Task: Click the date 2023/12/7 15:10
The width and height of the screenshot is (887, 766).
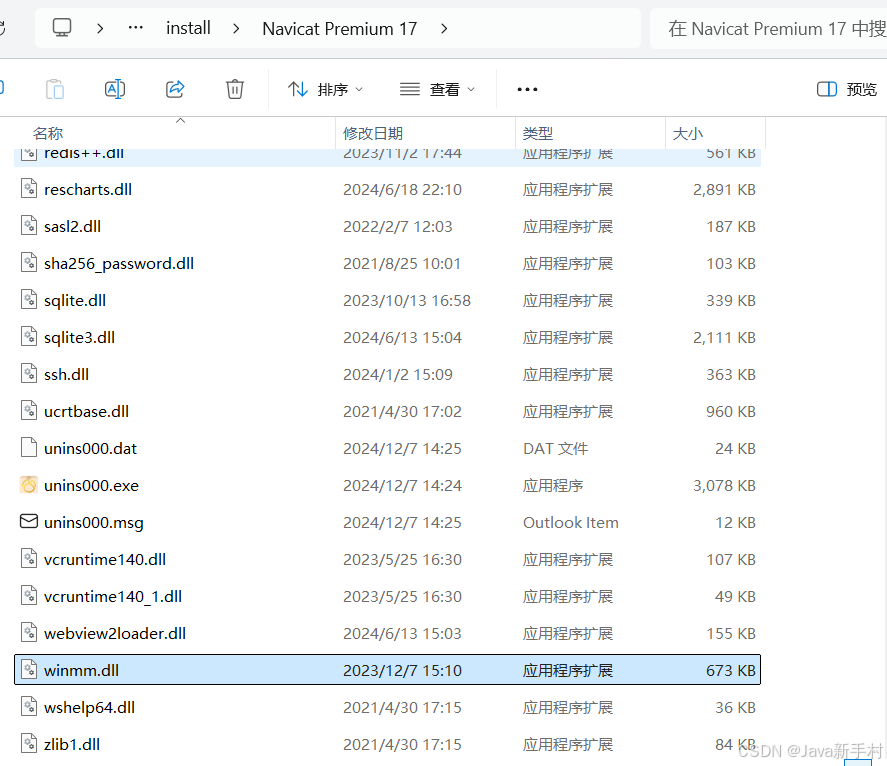Action: (402, 670)
